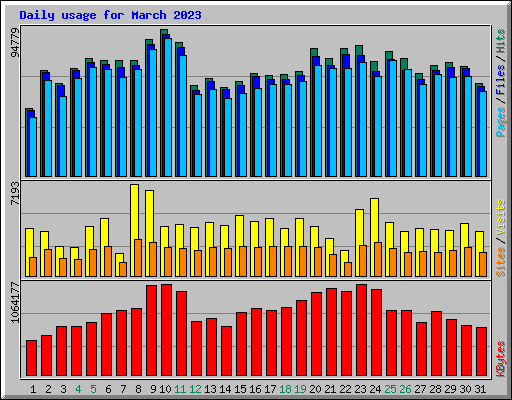Click day label 7 on the axis

[x=123, y=389]
